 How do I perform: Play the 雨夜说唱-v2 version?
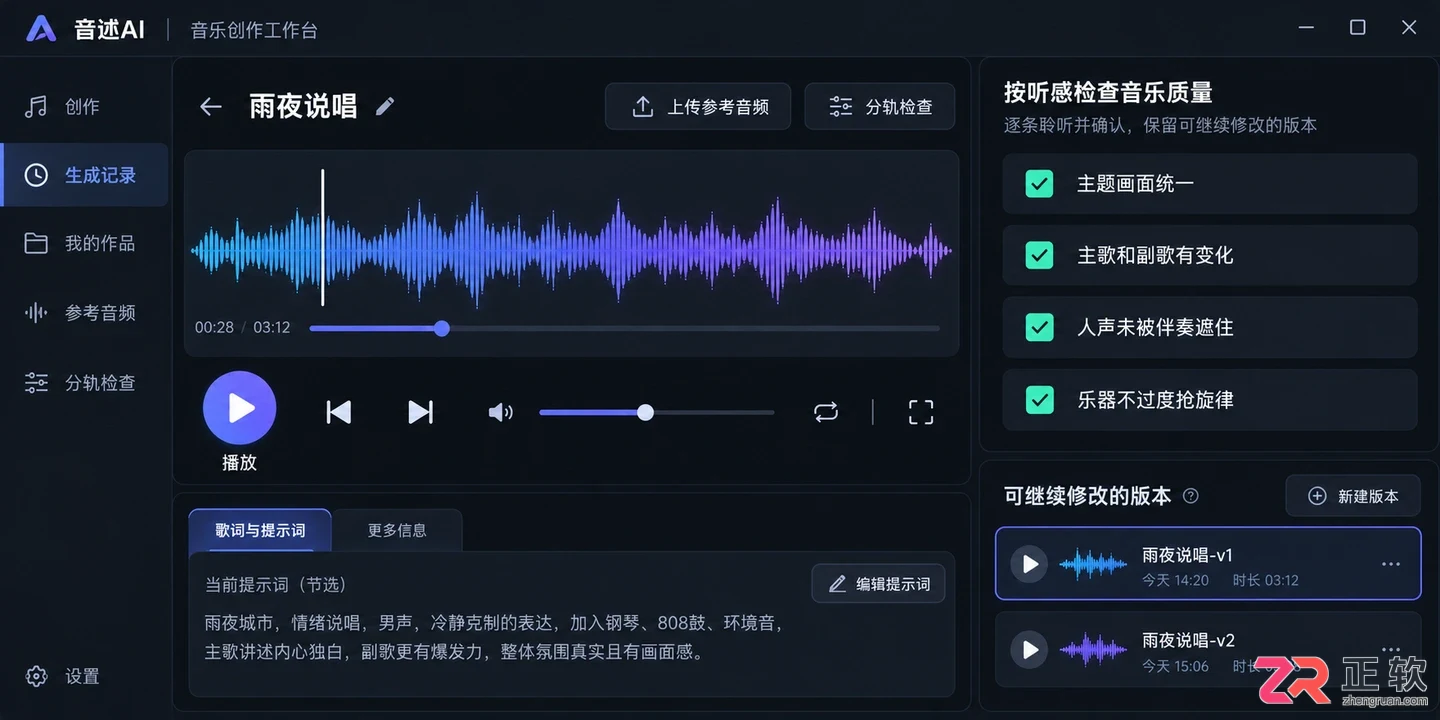(x=1029, y=650)
